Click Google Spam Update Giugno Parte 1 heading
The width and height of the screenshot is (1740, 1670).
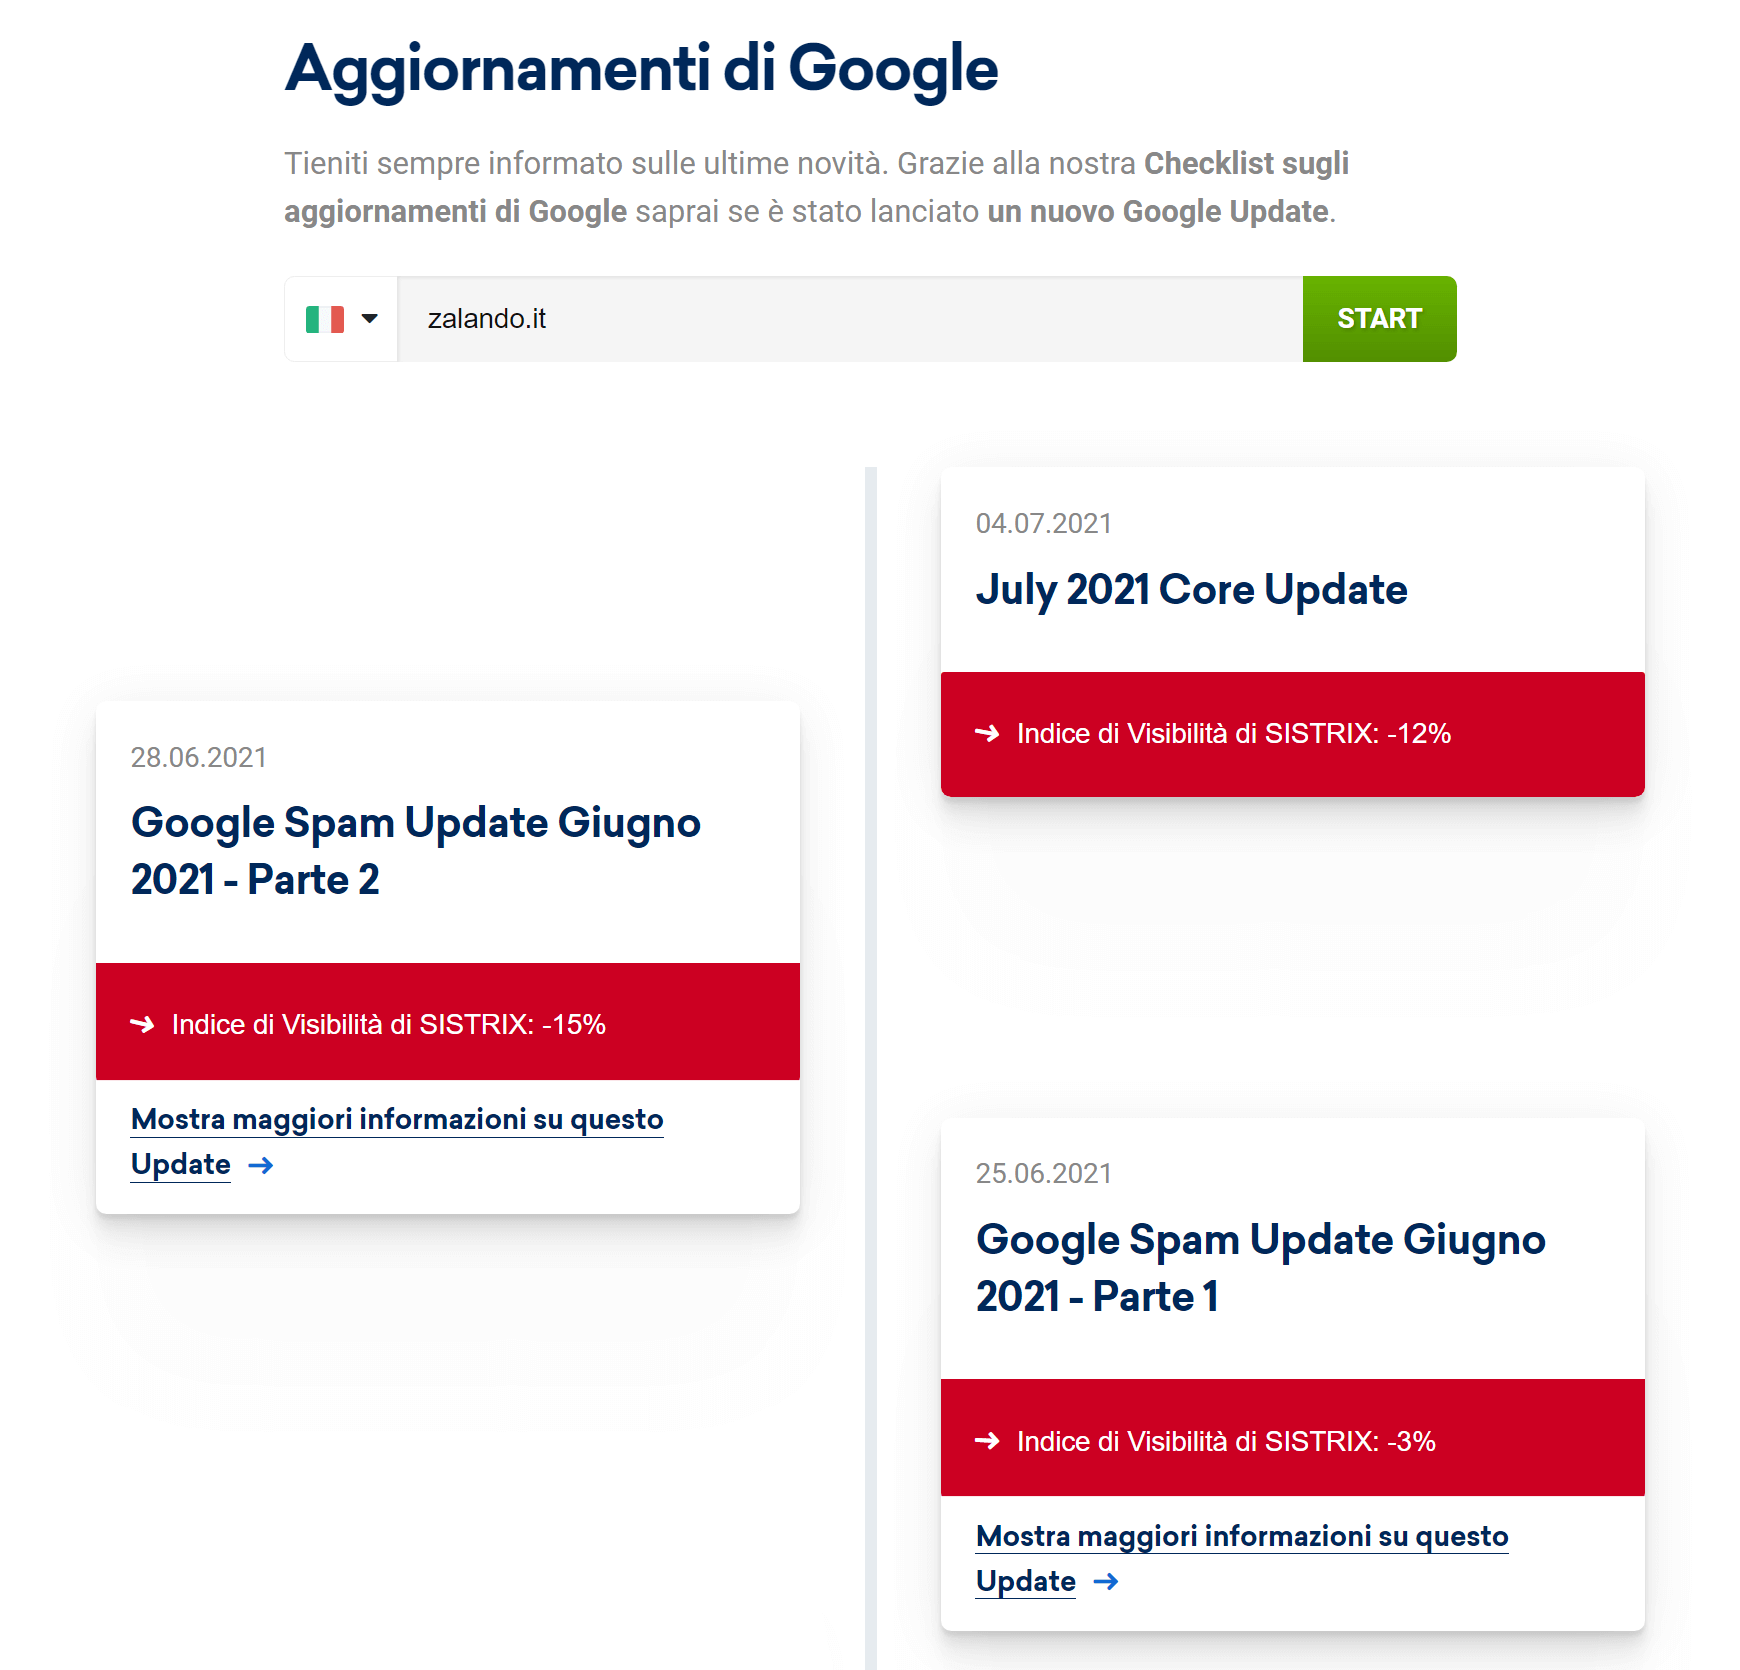(1260, 1268)
